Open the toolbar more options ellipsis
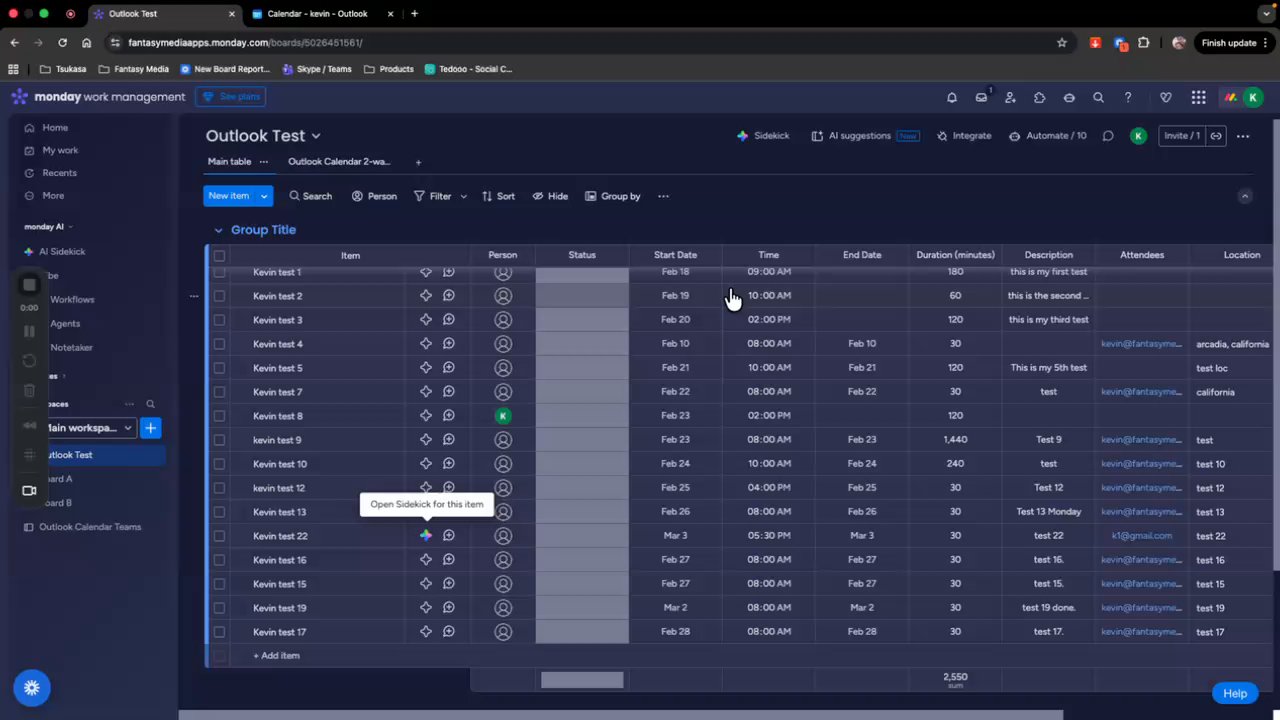This screenshot has height=720, width=1280. (x=663, y=196)
